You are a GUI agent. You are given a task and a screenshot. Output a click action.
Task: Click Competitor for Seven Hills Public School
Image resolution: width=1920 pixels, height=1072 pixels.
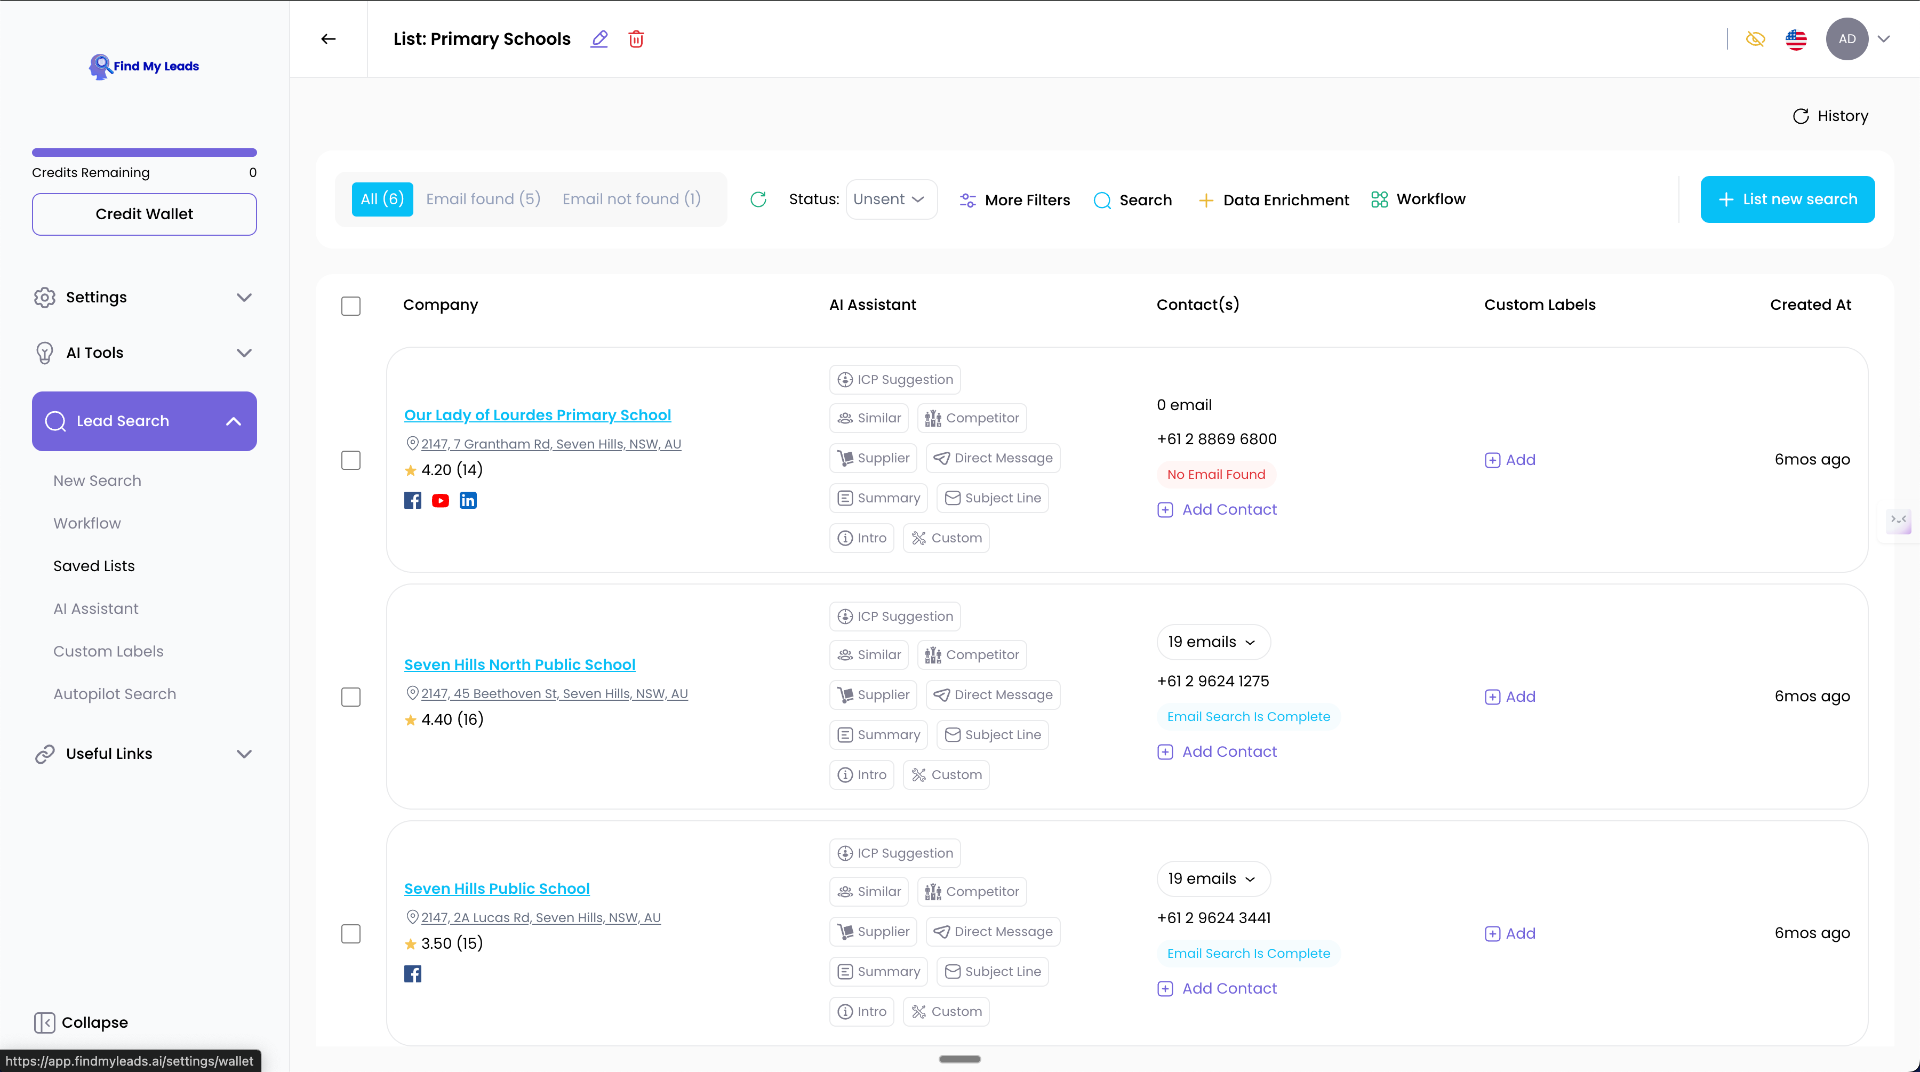[x=972, y=892]
